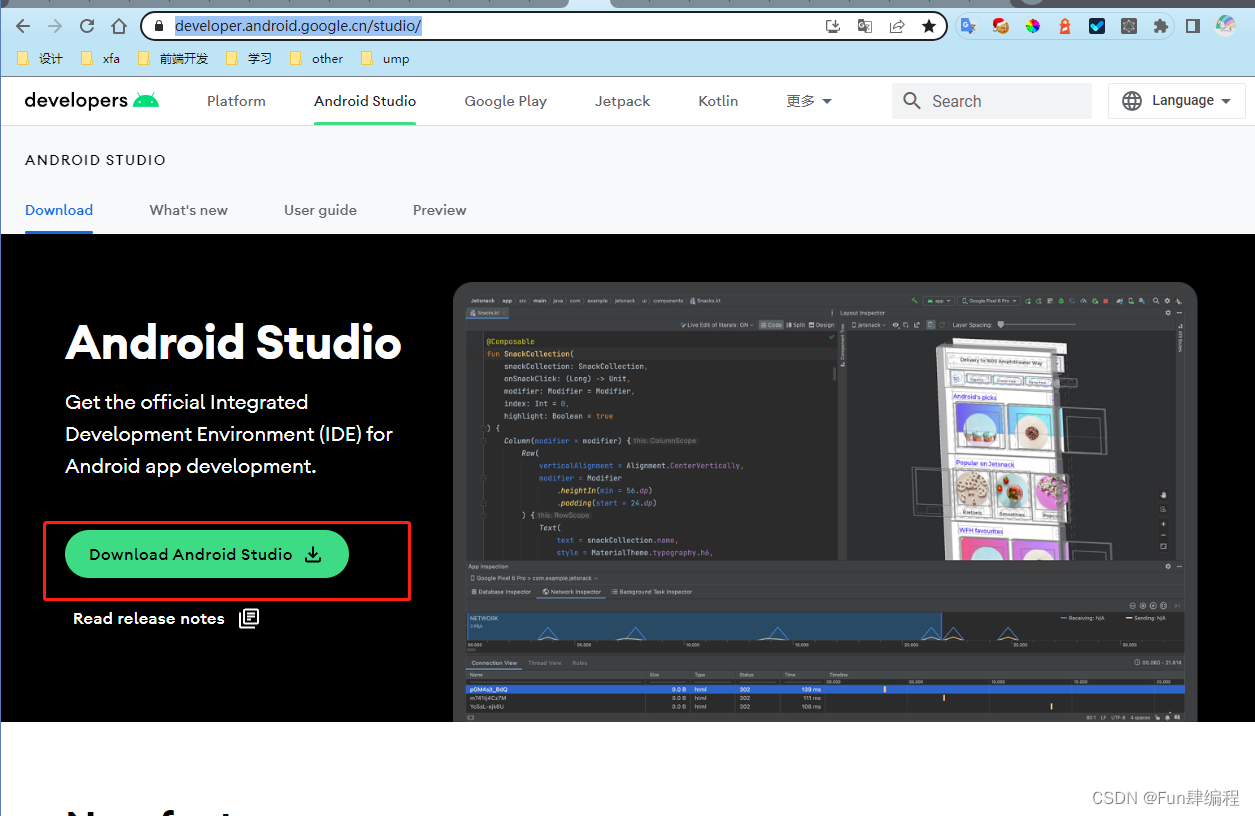This screenshot has width=1255, height=816.
Task: Click the lock icon in the address bar
Action: click(x=157, y=26)
